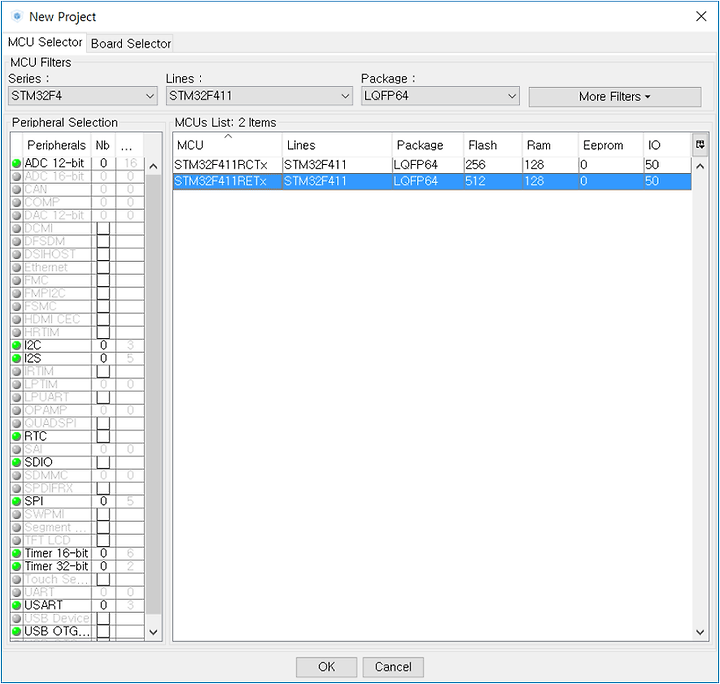The height and width of the screenshot is (684, 720).
Task: Click the green status dot beside ADC 12-bit
Action: (17, 163)
